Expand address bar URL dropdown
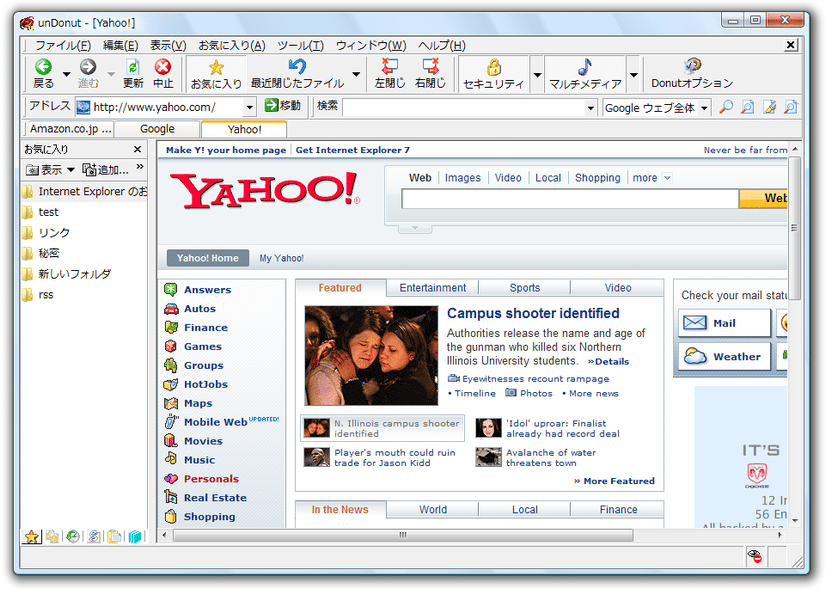Image resolution: width=826 pixels, height=589 pixels. [250, 107]
